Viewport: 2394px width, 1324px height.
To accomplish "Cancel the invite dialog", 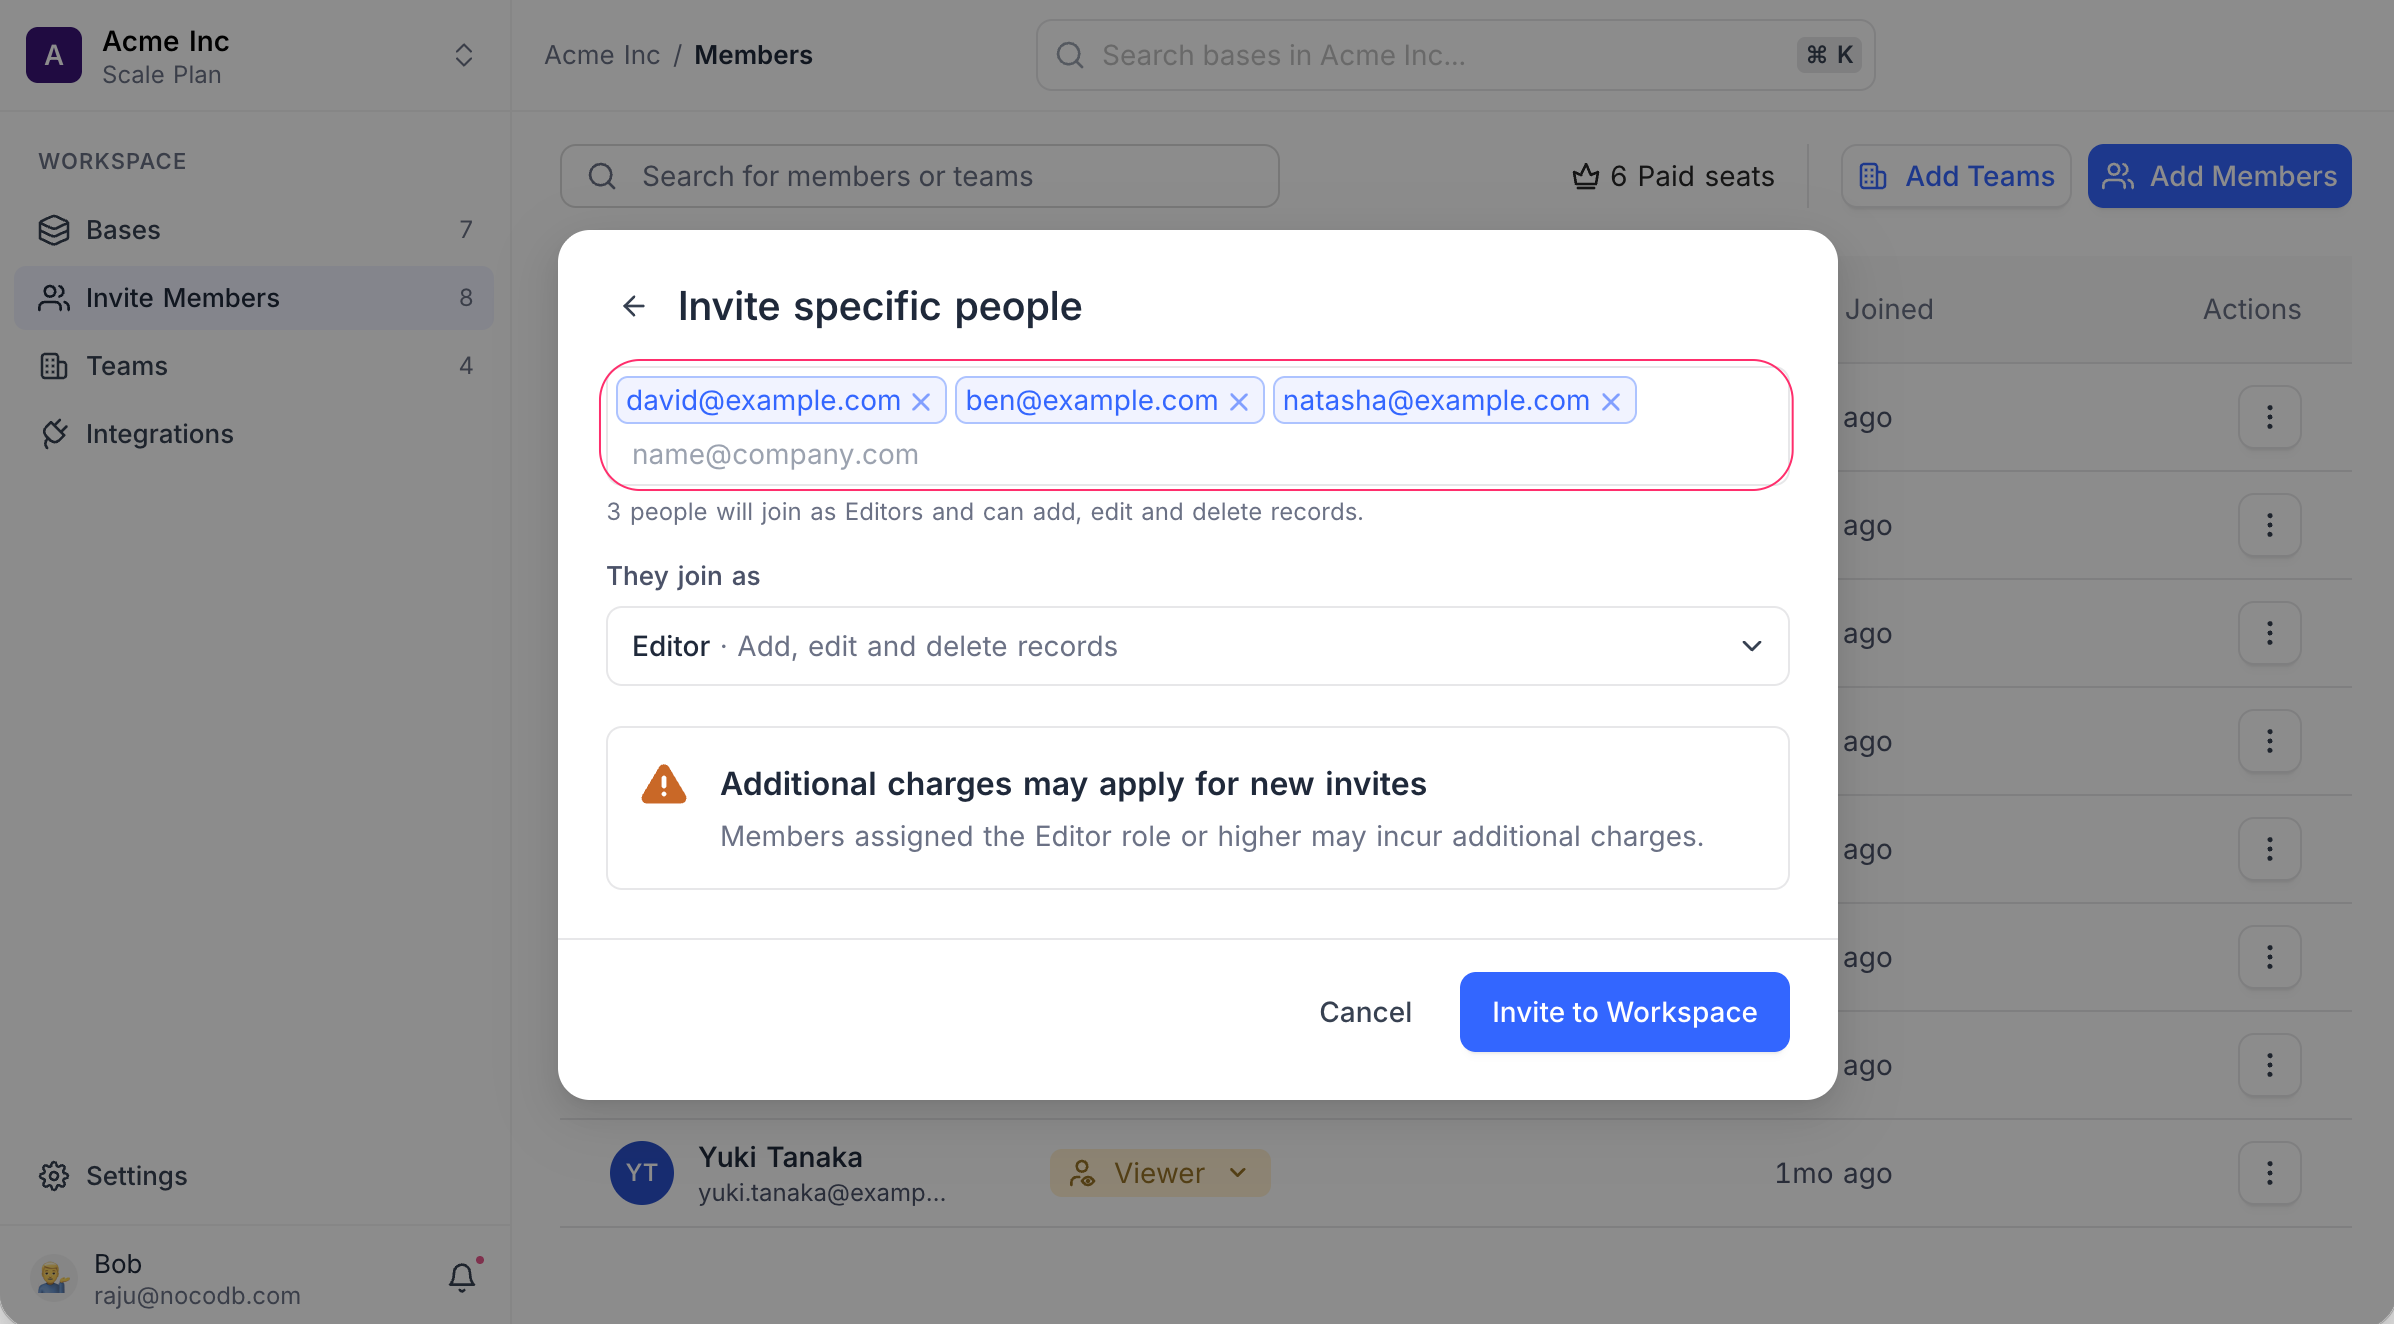I will 1366,1012.
